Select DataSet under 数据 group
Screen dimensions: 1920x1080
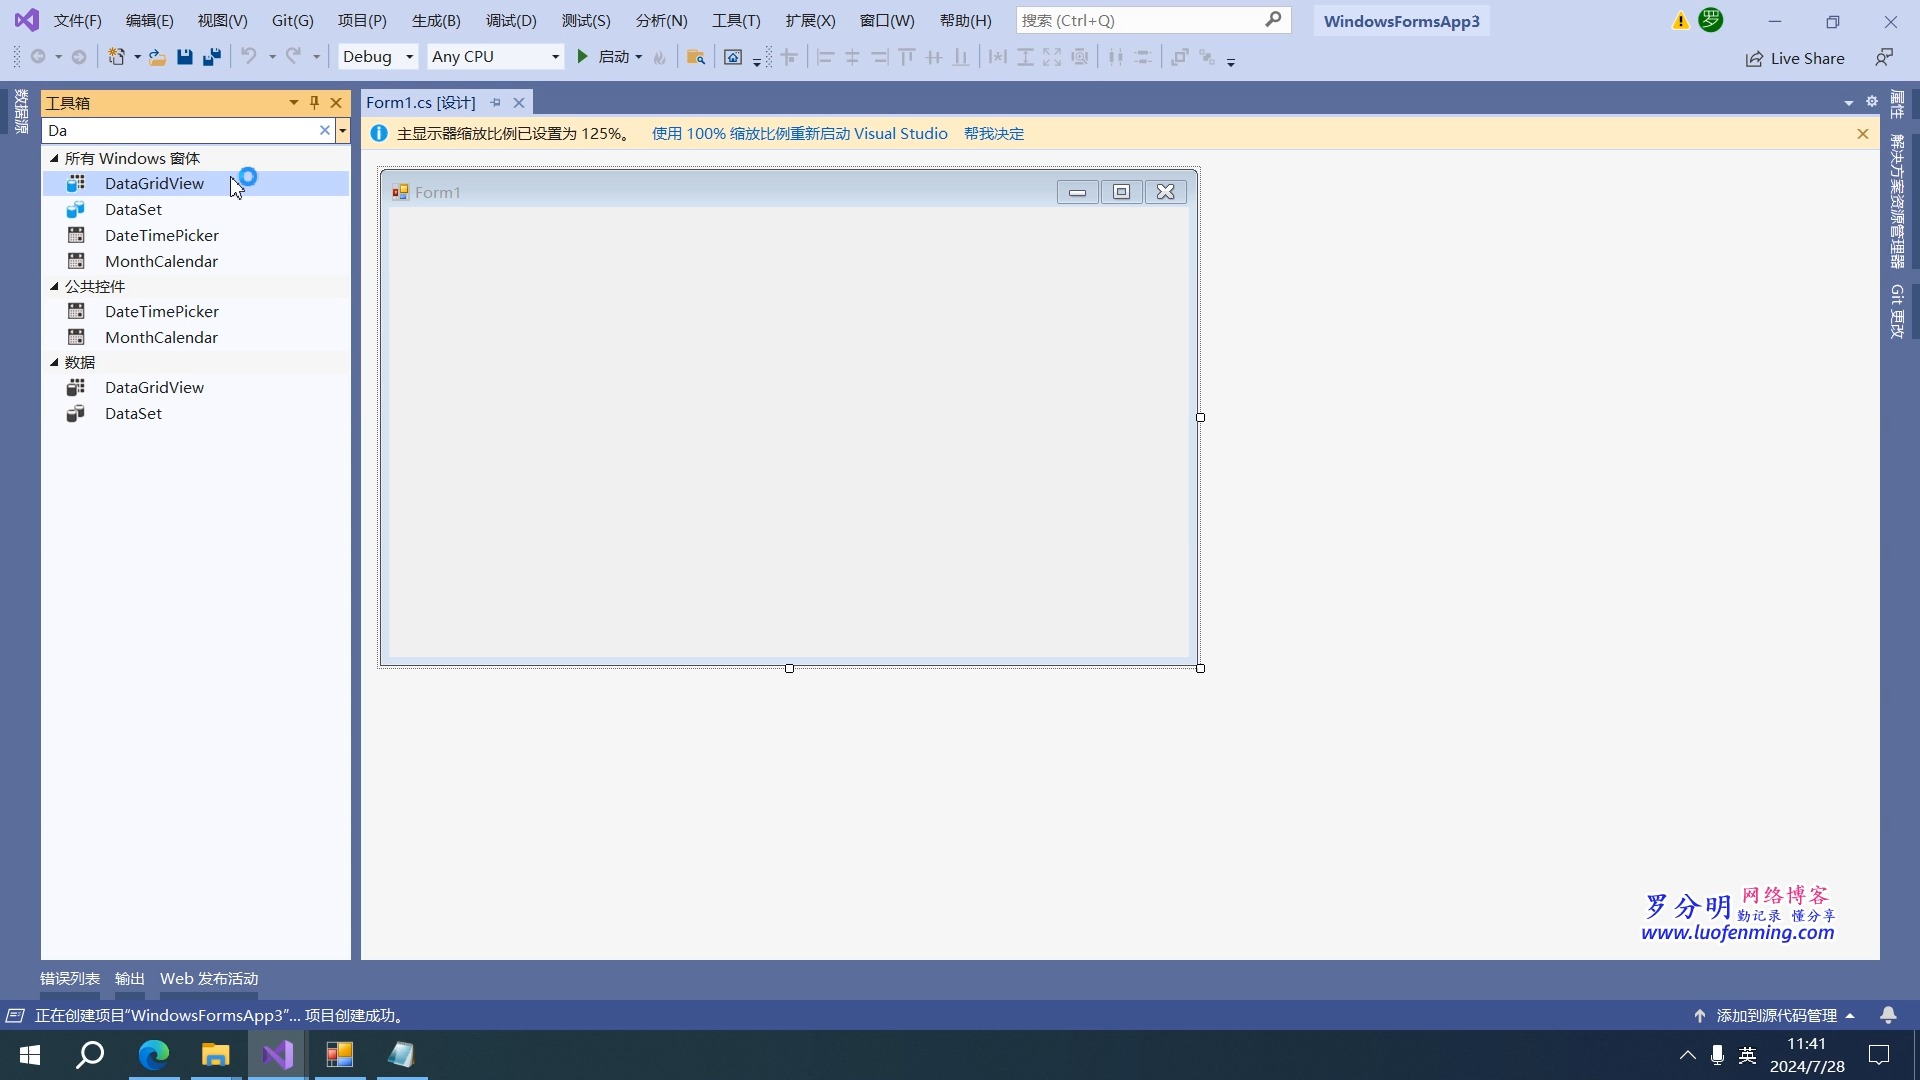(196, 413)
